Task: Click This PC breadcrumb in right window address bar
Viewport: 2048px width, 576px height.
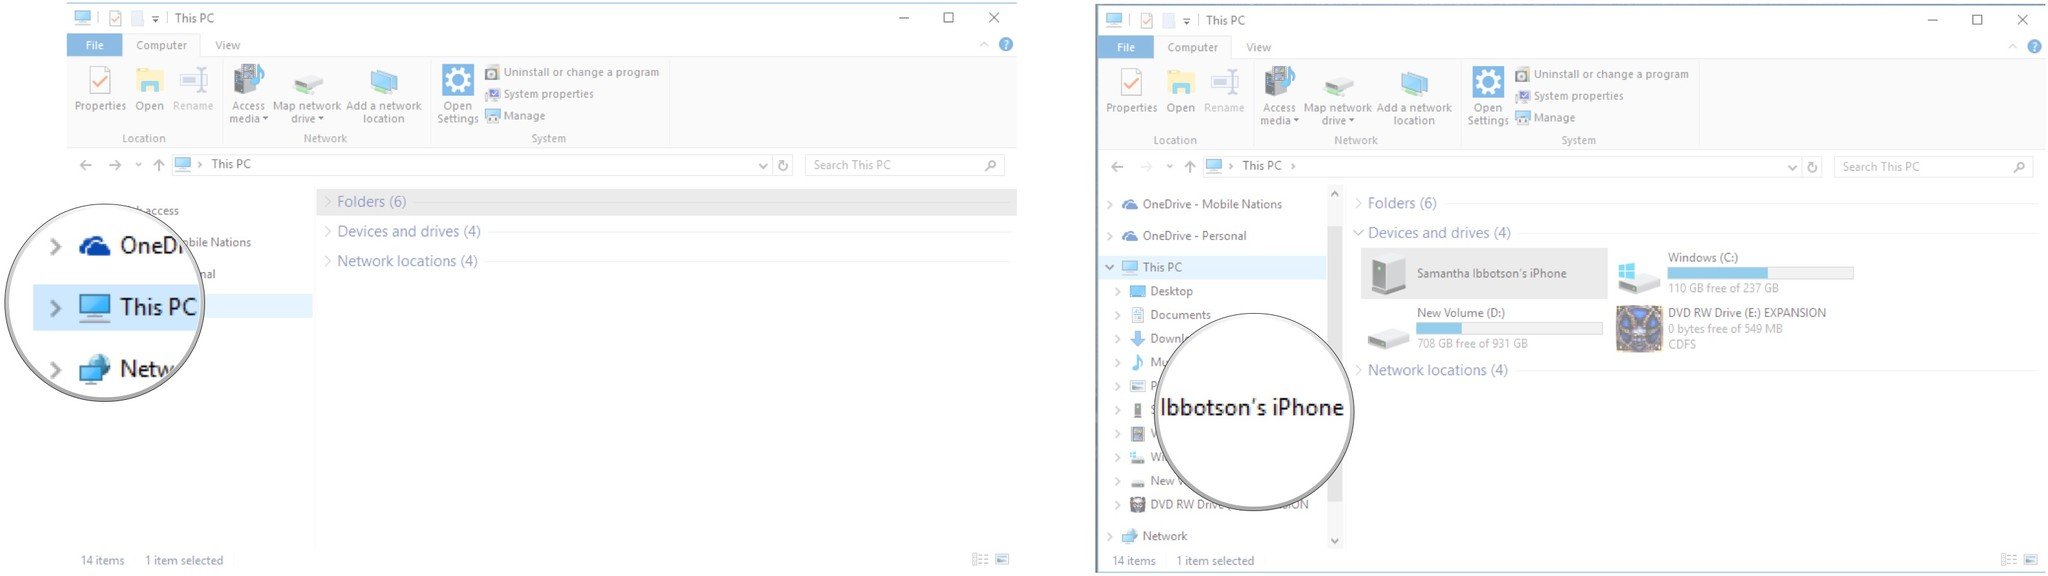Action: click(x=1261, y=166)
